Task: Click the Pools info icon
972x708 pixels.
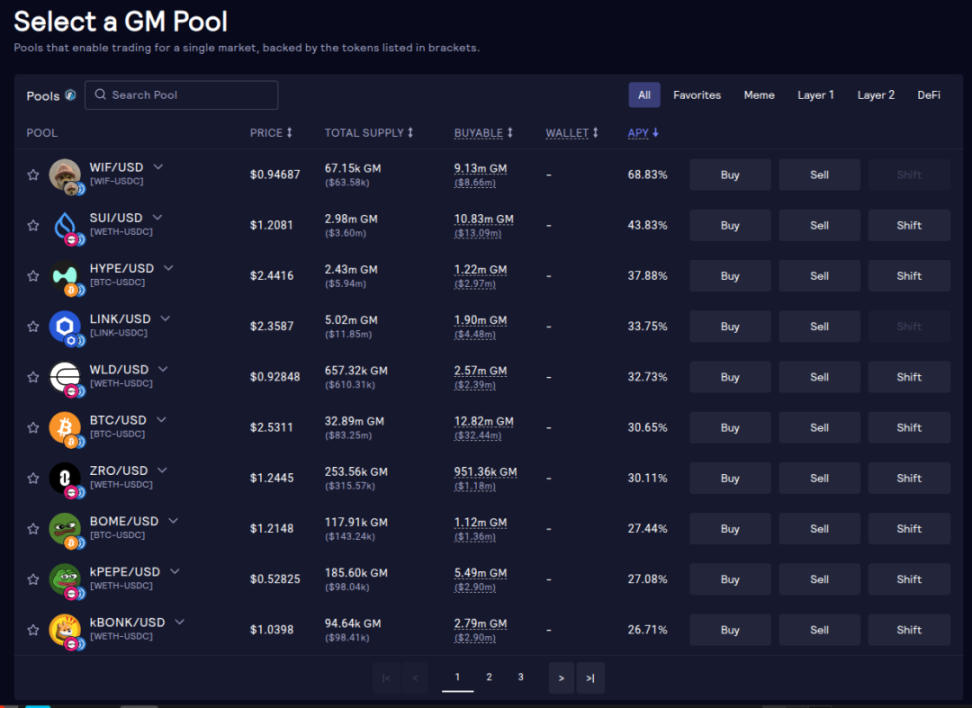Action: tap(71, 95)
